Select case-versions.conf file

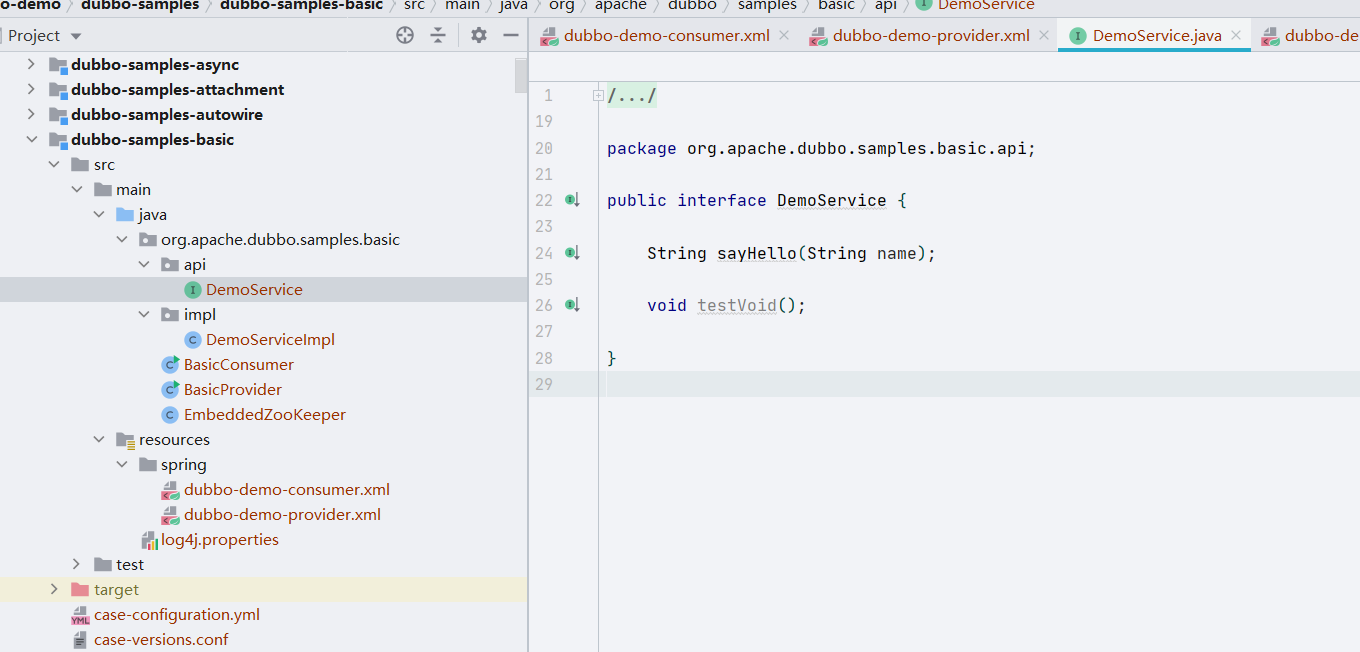(161, 639)
